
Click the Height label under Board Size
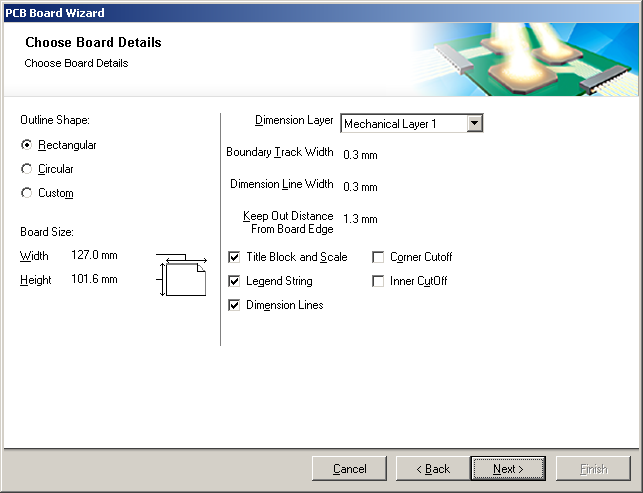pyautogui.click(x=36, y=280)
